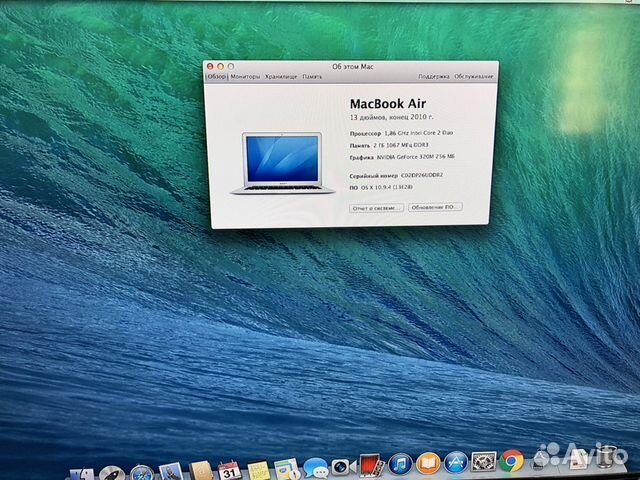Viewport: 640px width, 480px height.
Task: Launch the App Store dock icon
Action: point(456,465)
